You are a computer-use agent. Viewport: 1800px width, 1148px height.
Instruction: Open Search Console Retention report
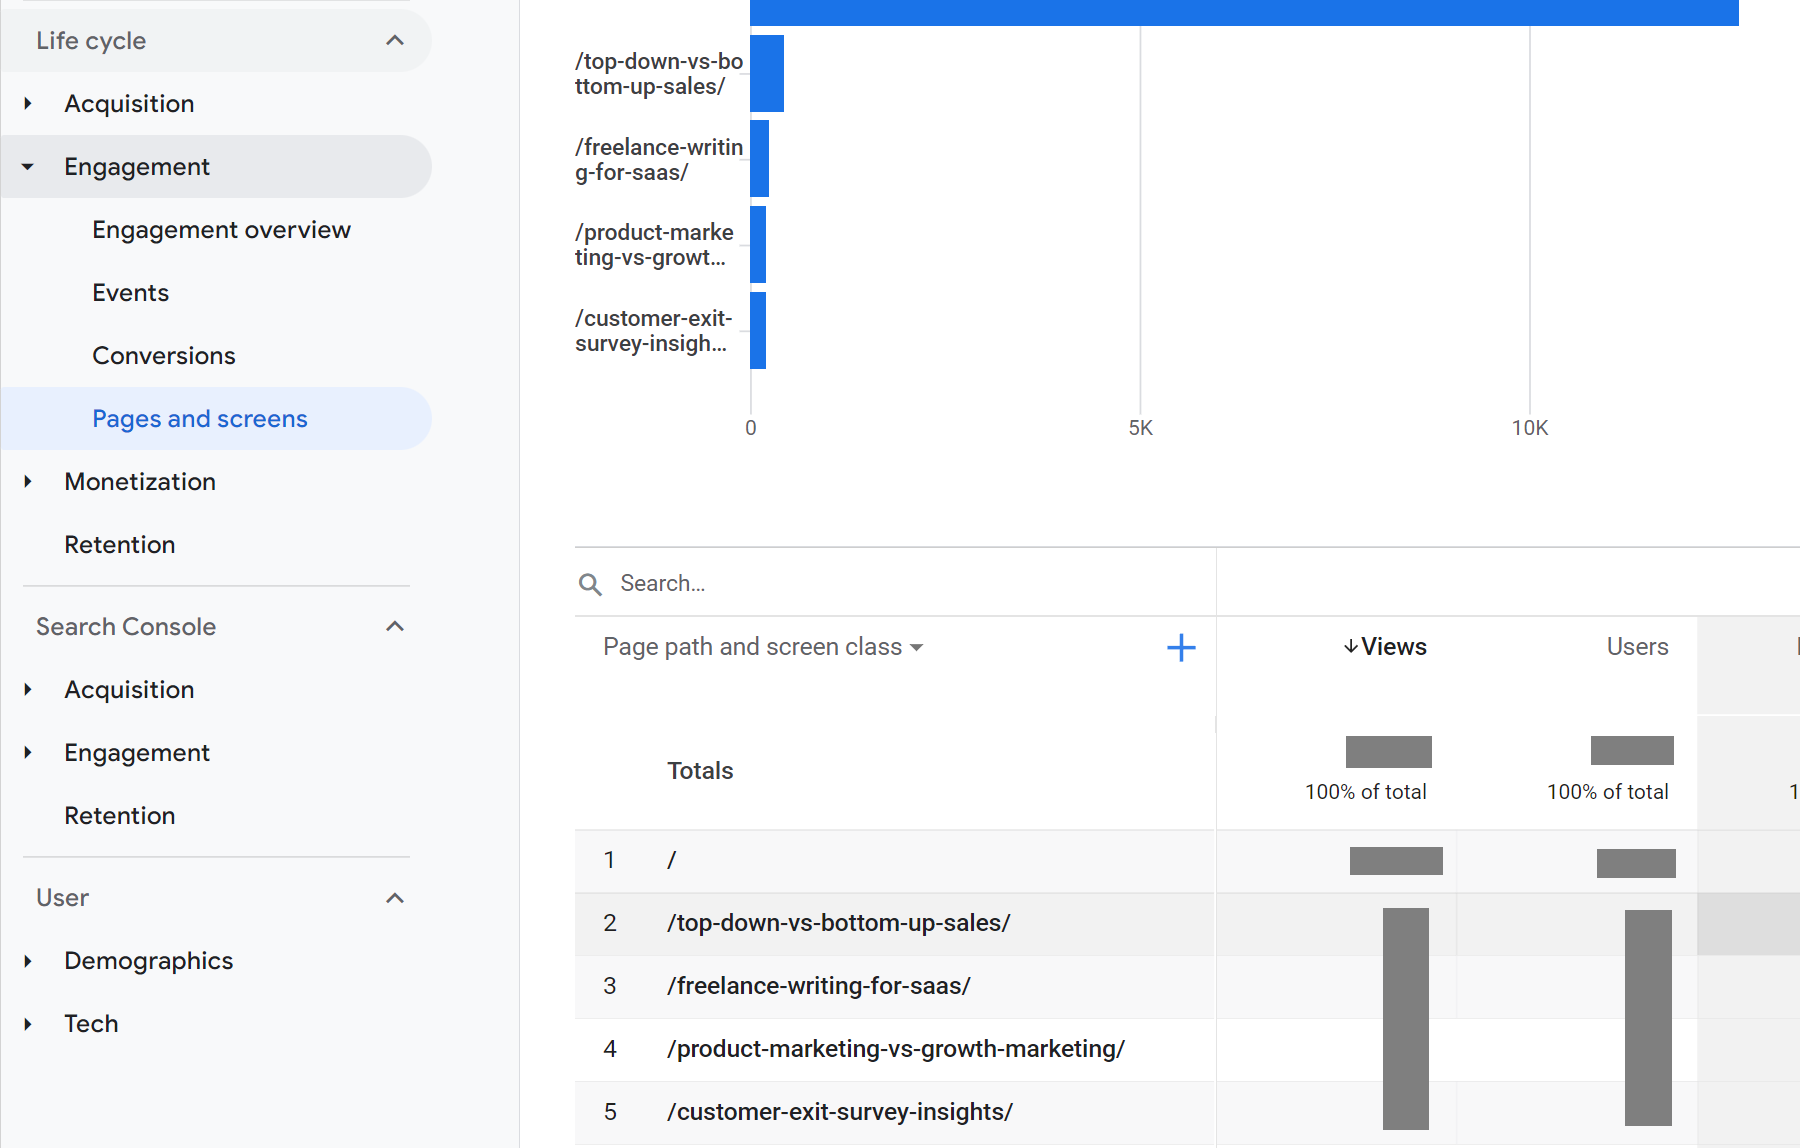click(x=120, y=816)
